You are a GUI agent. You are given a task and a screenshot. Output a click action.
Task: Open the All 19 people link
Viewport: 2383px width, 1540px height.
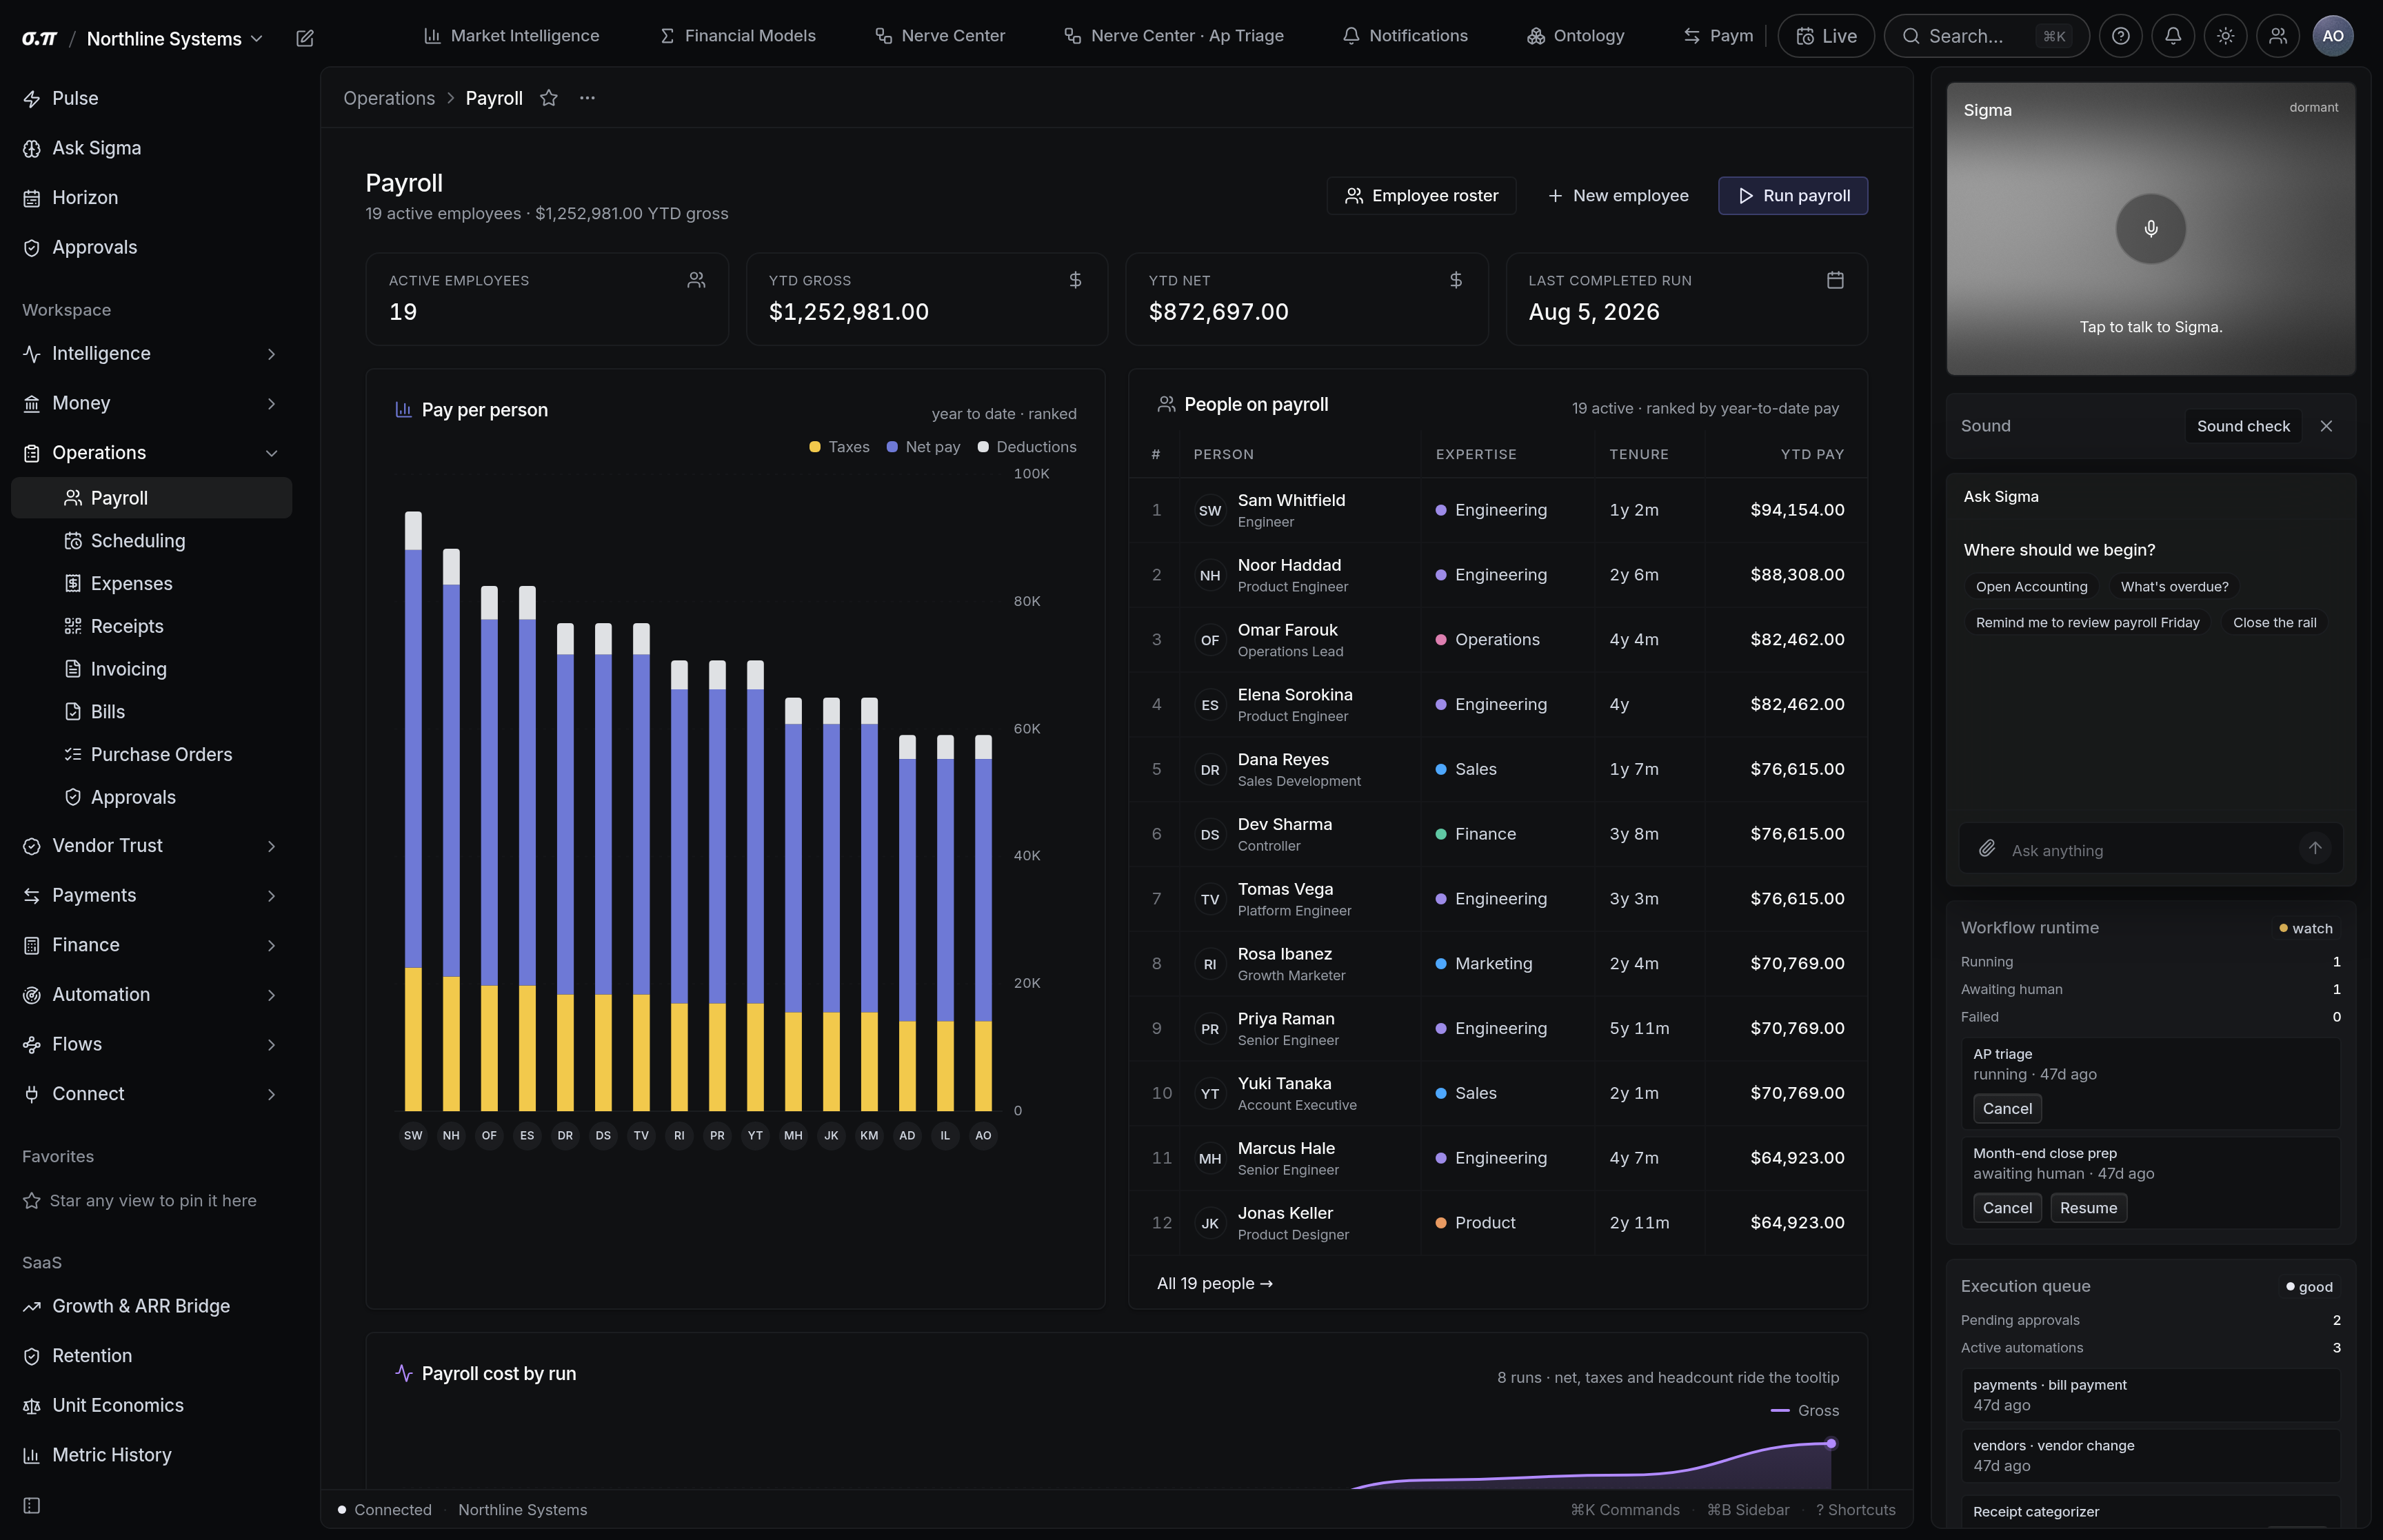1214,1283
